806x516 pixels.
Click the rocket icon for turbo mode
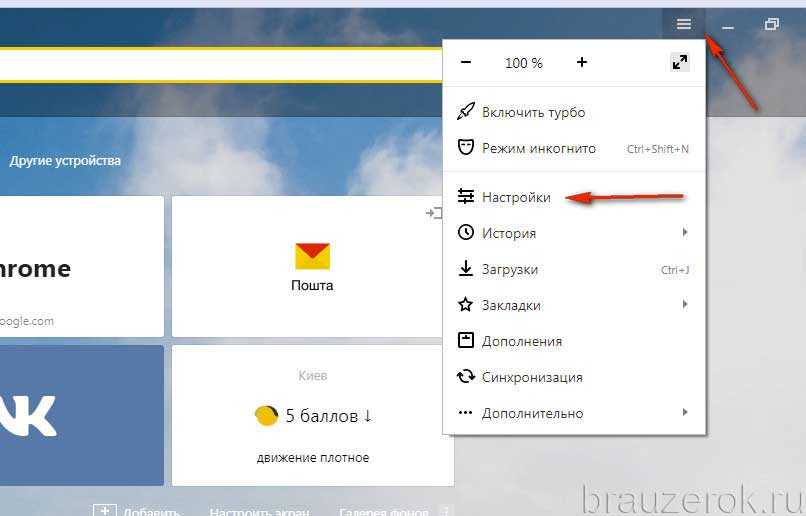pos(466,112)
